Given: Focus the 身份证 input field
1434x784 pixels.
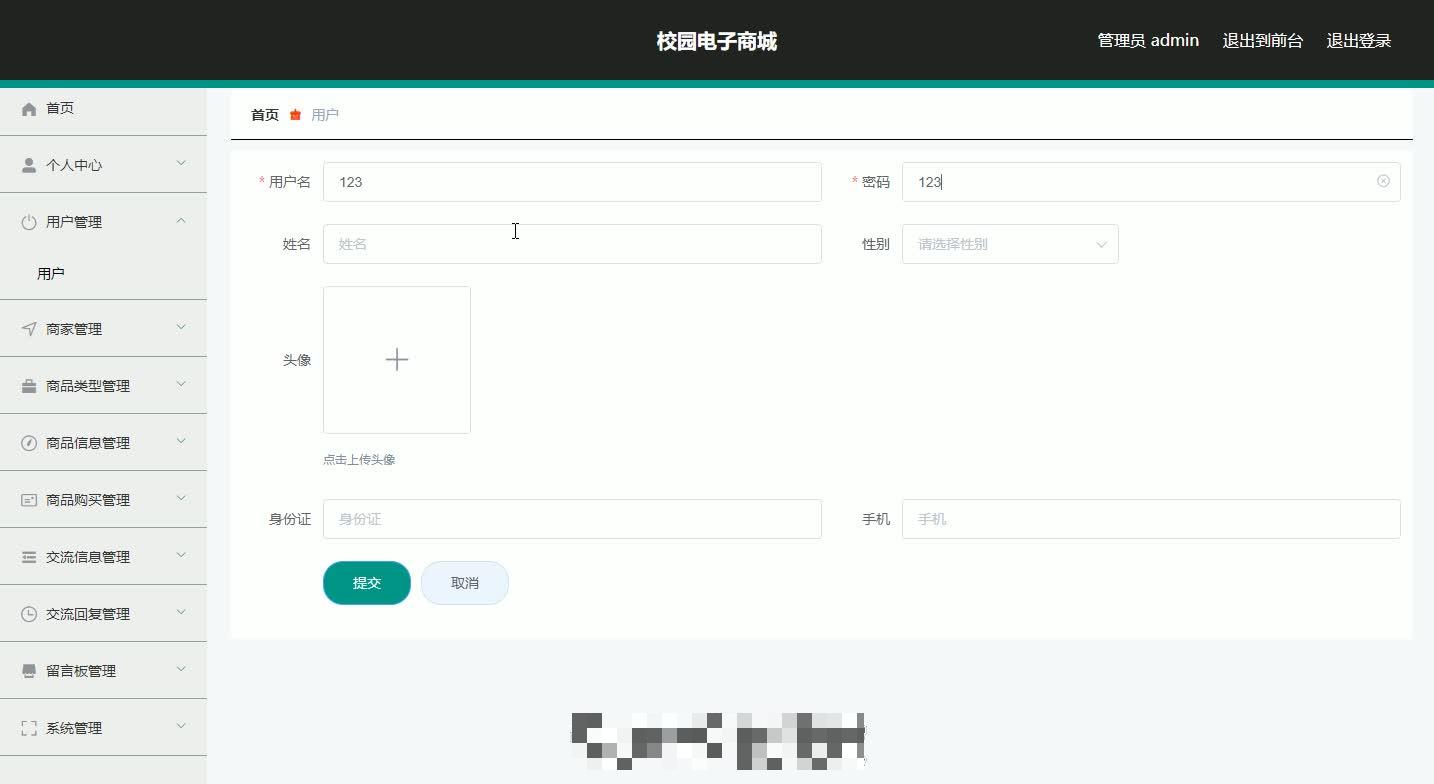Looking at the screenshot, I should (572, 519).
